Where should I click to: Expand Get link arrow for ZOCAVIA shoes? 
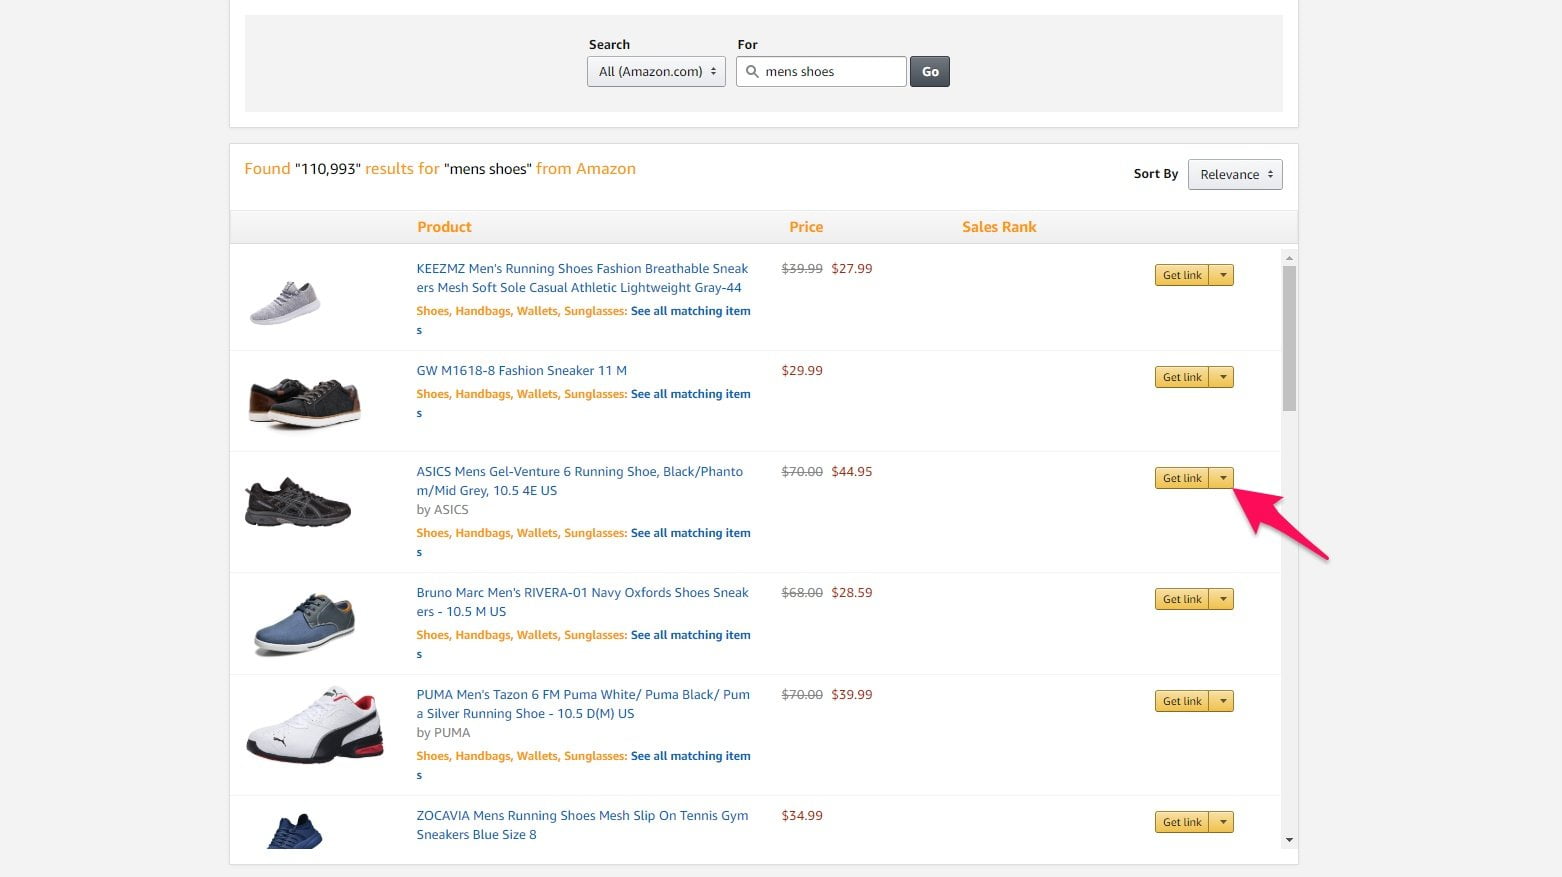tap(1222, 822)
